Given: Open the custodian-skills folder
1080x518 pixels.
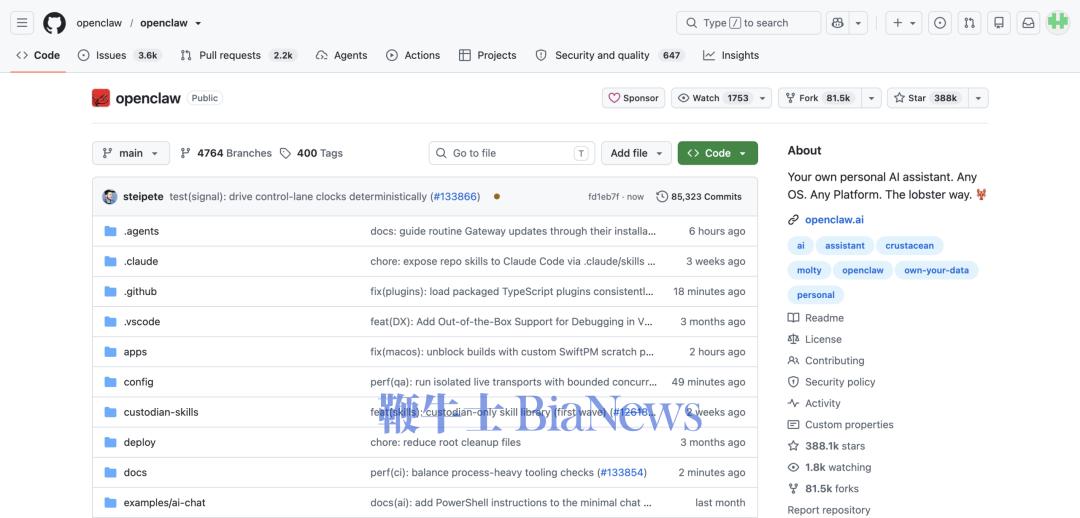Looking at the screenshot, I should pyautogui.click(x=161, y=413).
